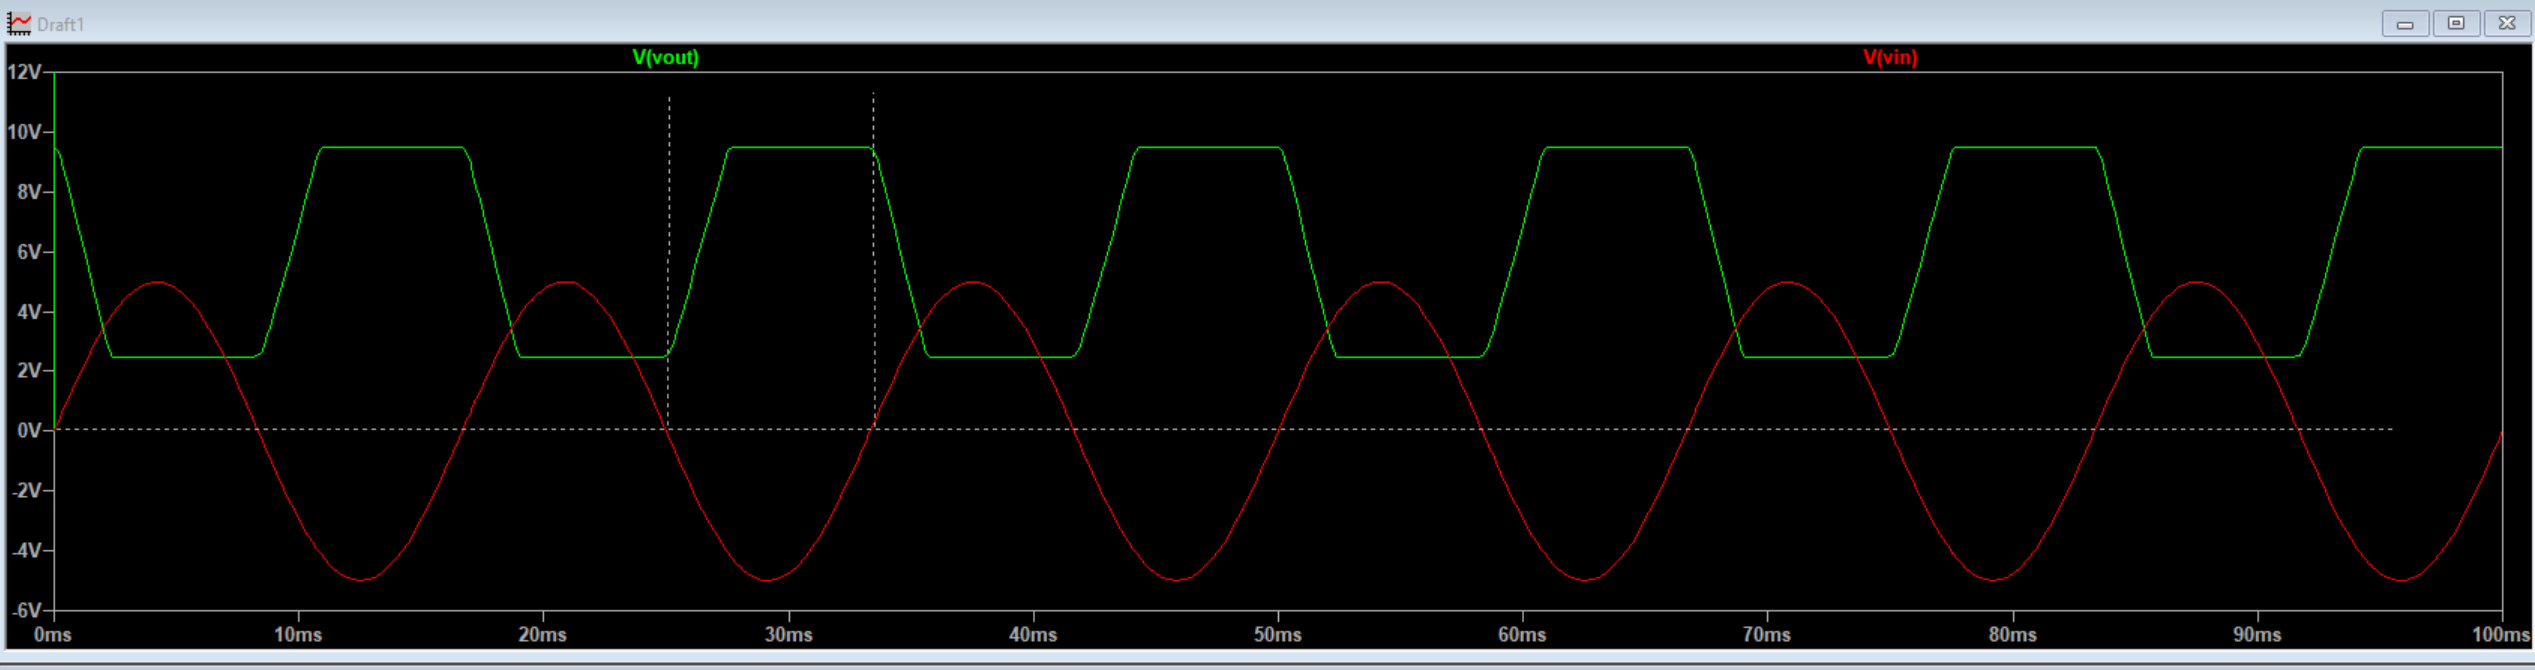Close the Draft1 waveform window
Viewport: 2535px width, 670px height.
point(2507,23)
